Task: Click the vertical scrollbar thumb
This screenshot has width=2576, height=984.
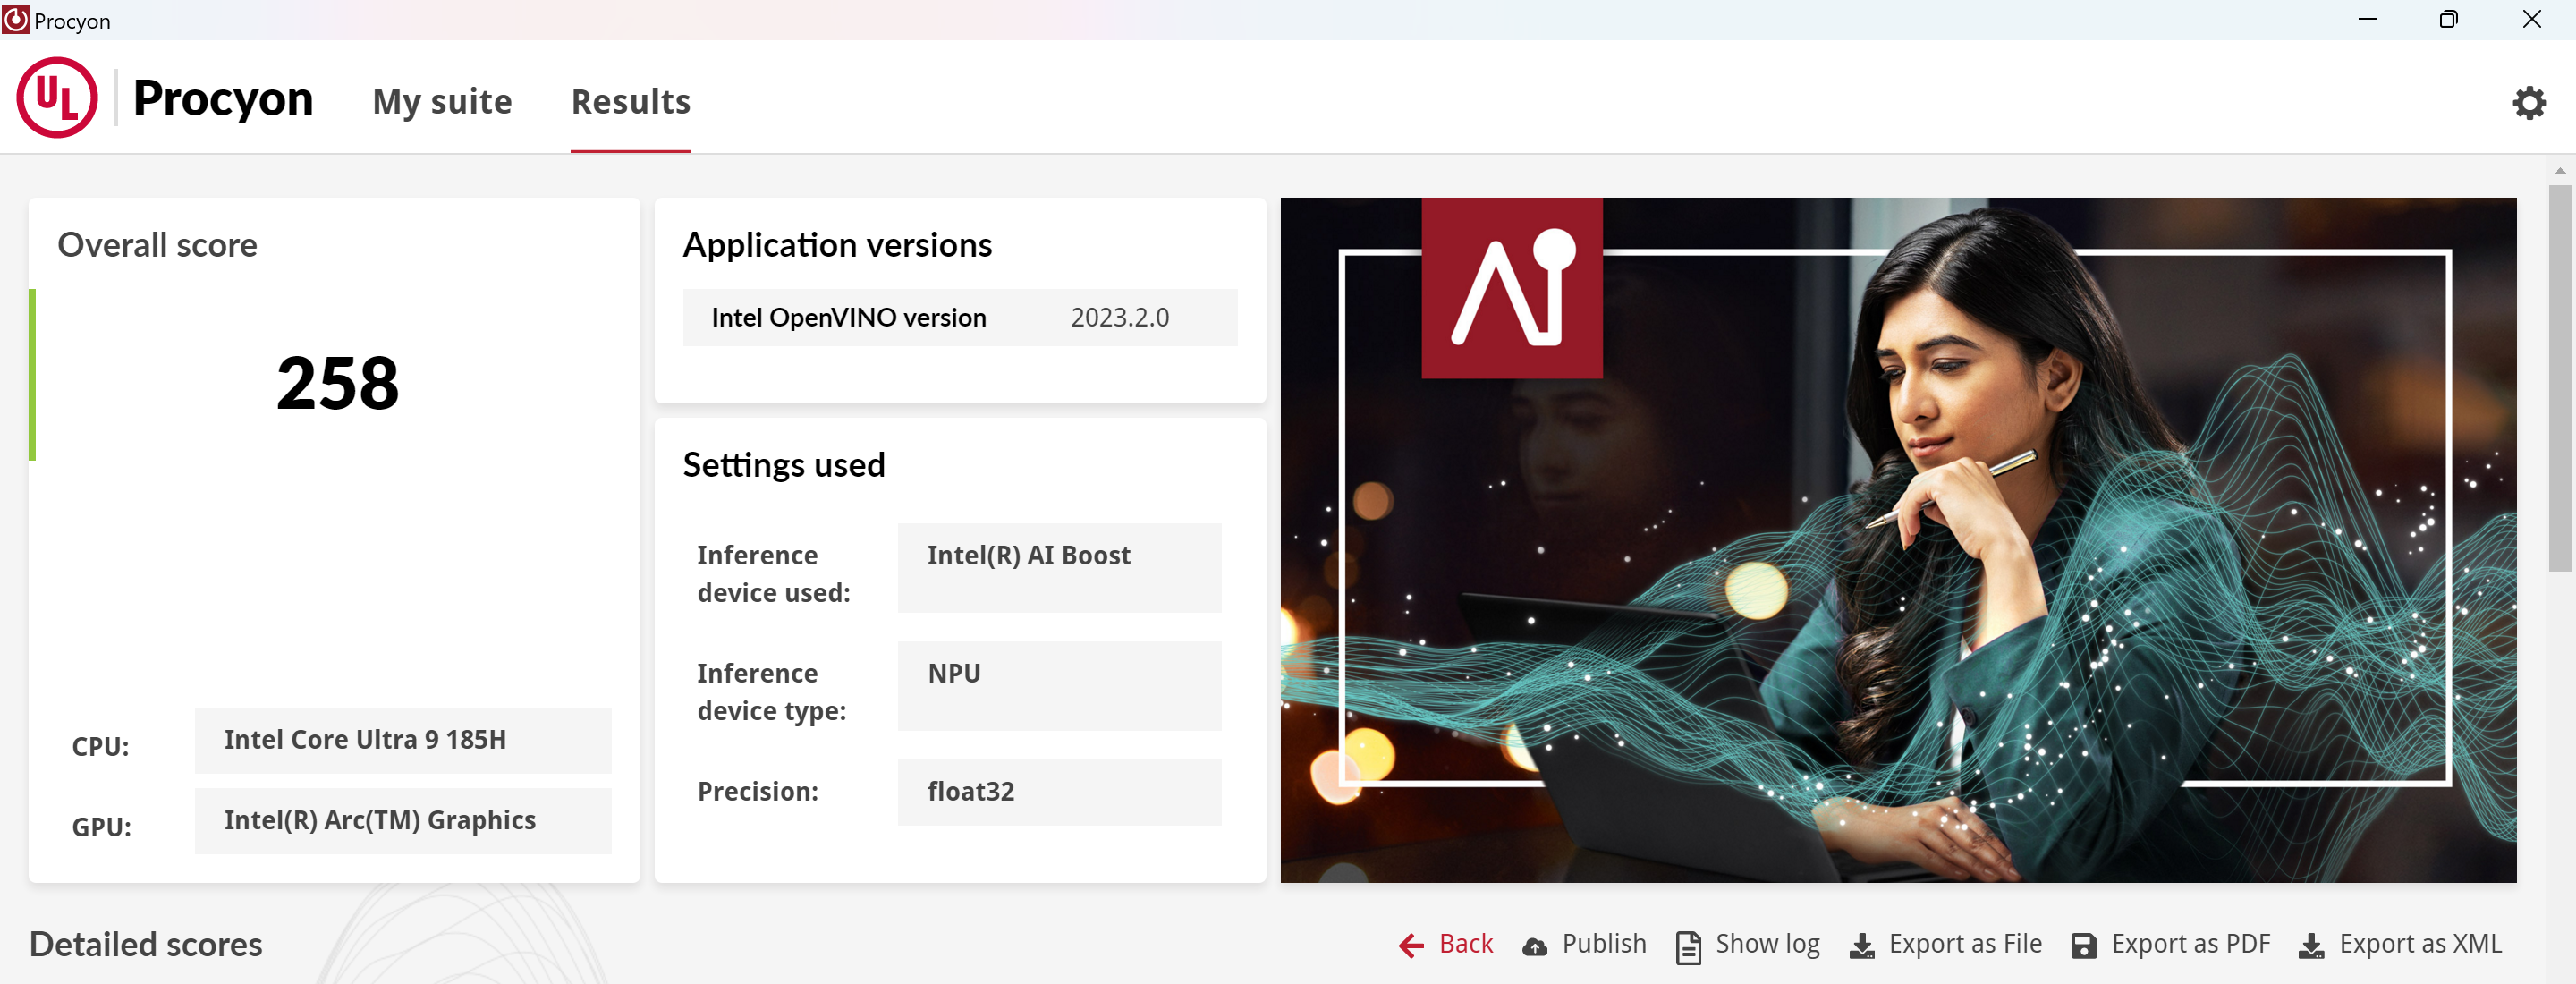Action: [2560, 378]
